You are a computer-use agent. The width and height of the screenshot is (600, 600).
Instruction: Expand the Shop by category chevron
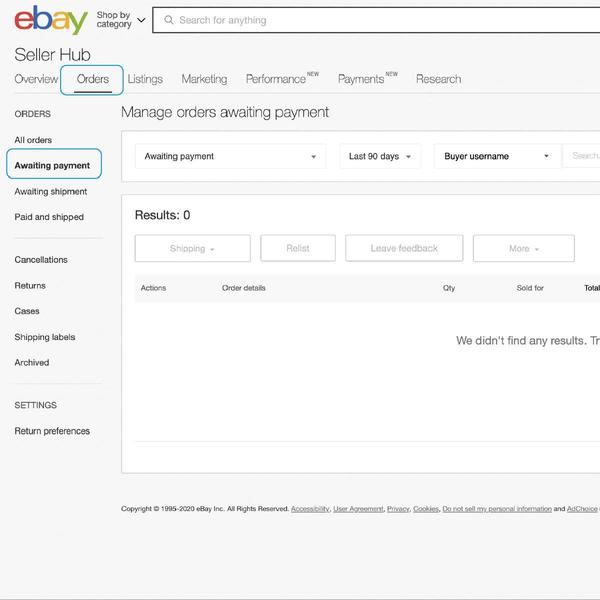pyautogui.click(x=141, y=20)
